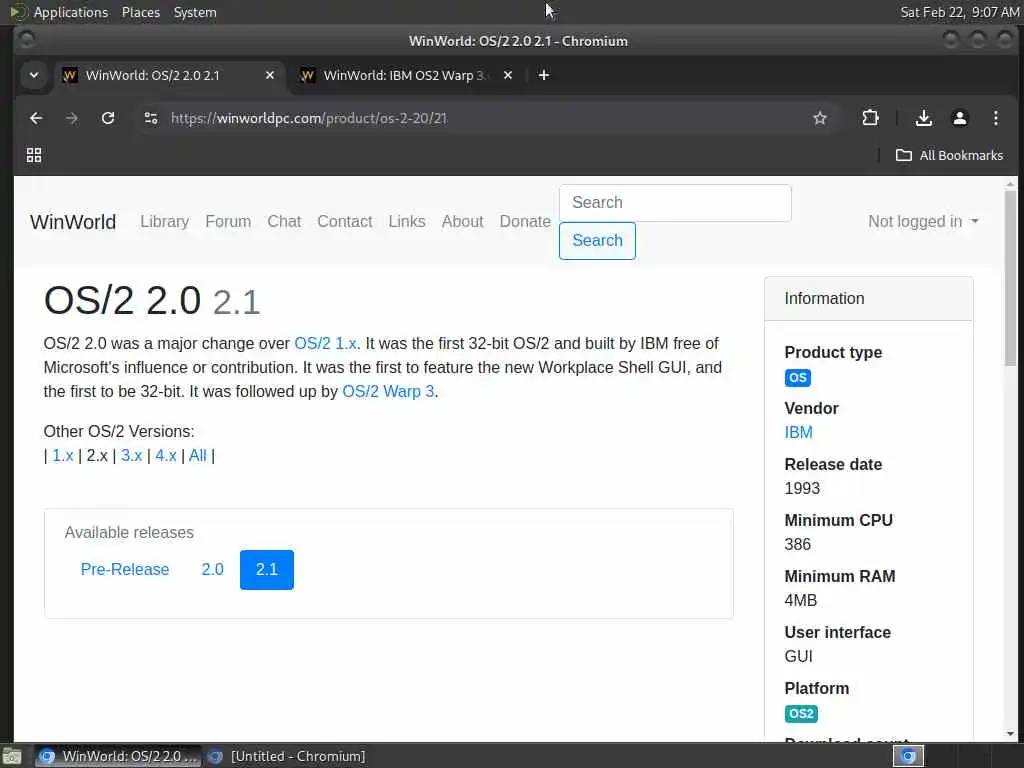This screenshot has width=1024, height=768.
Task: Open the All Bookmarks folder
Action: coord(949,155)
